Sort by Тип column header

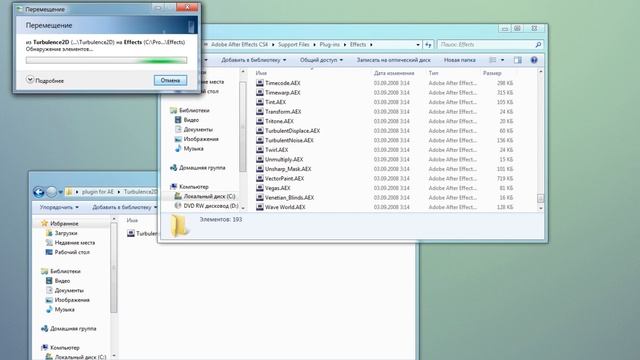(x=433, y=73)
